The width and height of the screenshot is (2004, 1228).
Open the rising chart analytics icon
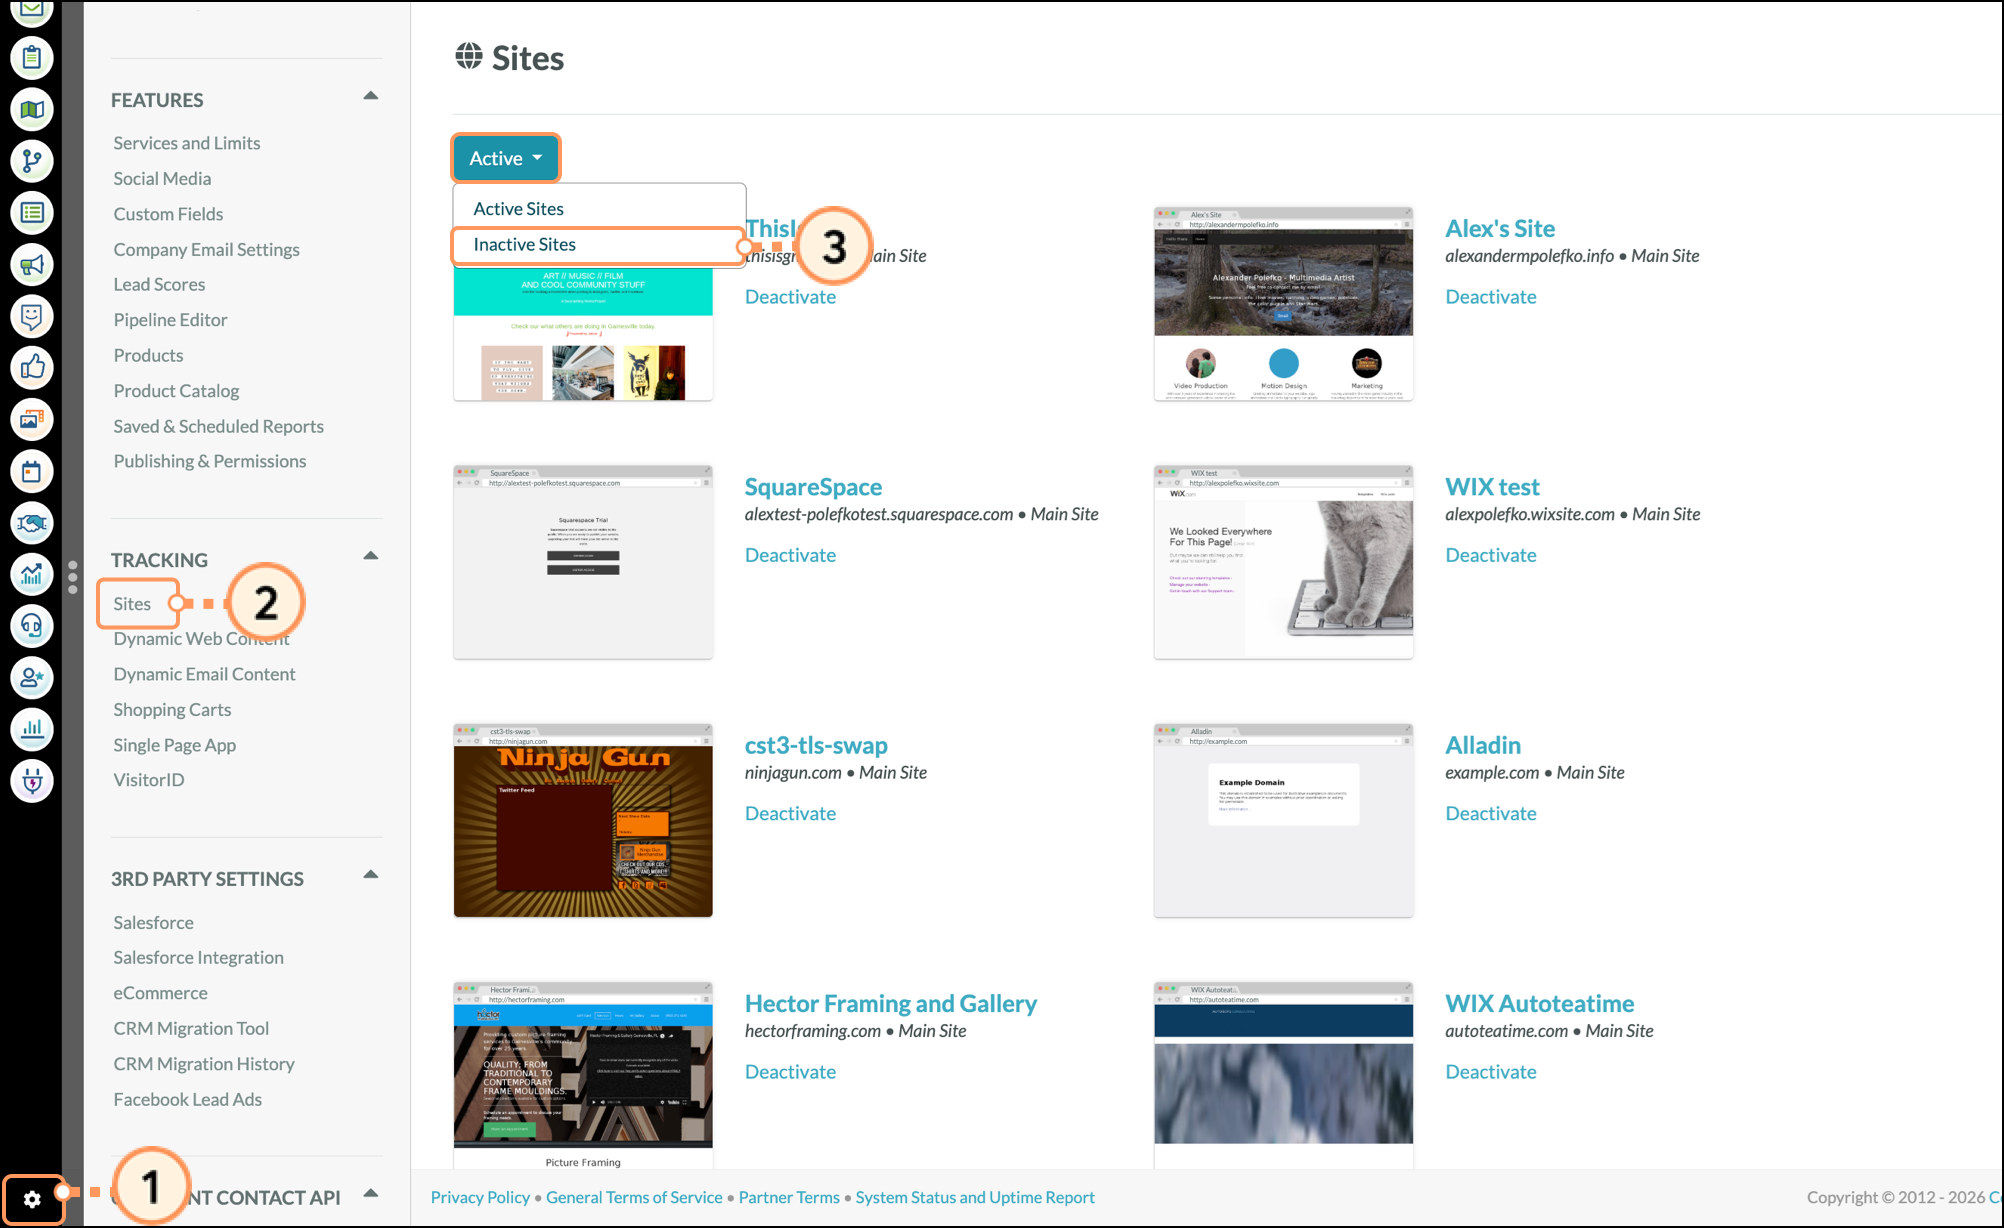pos(32,574)
